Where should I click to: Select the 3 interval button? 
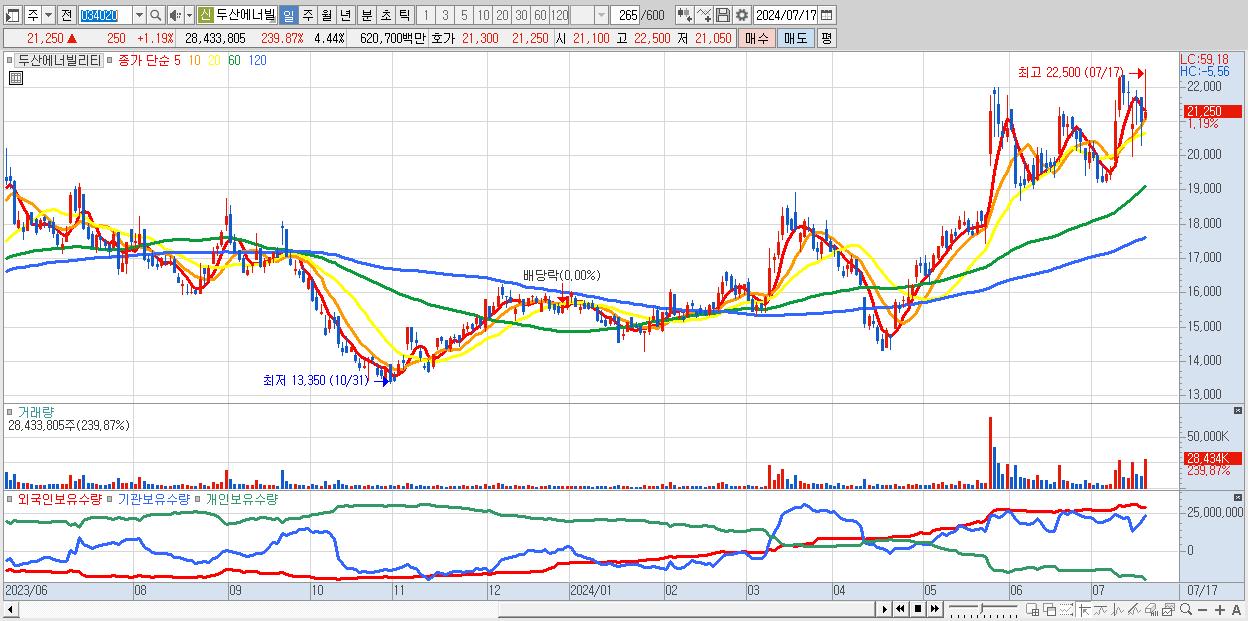pos(445,15)
